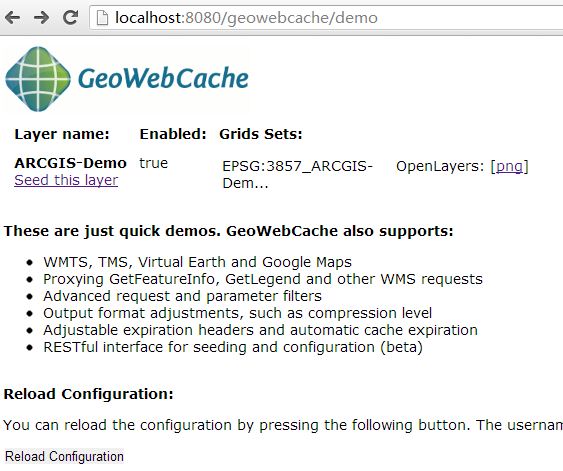Click the browser forward arrow

click(41, 17)
